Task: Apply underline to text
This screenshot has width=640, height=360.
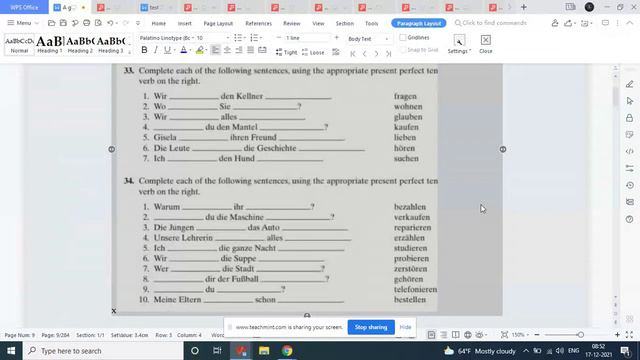Action: (167, 50)
